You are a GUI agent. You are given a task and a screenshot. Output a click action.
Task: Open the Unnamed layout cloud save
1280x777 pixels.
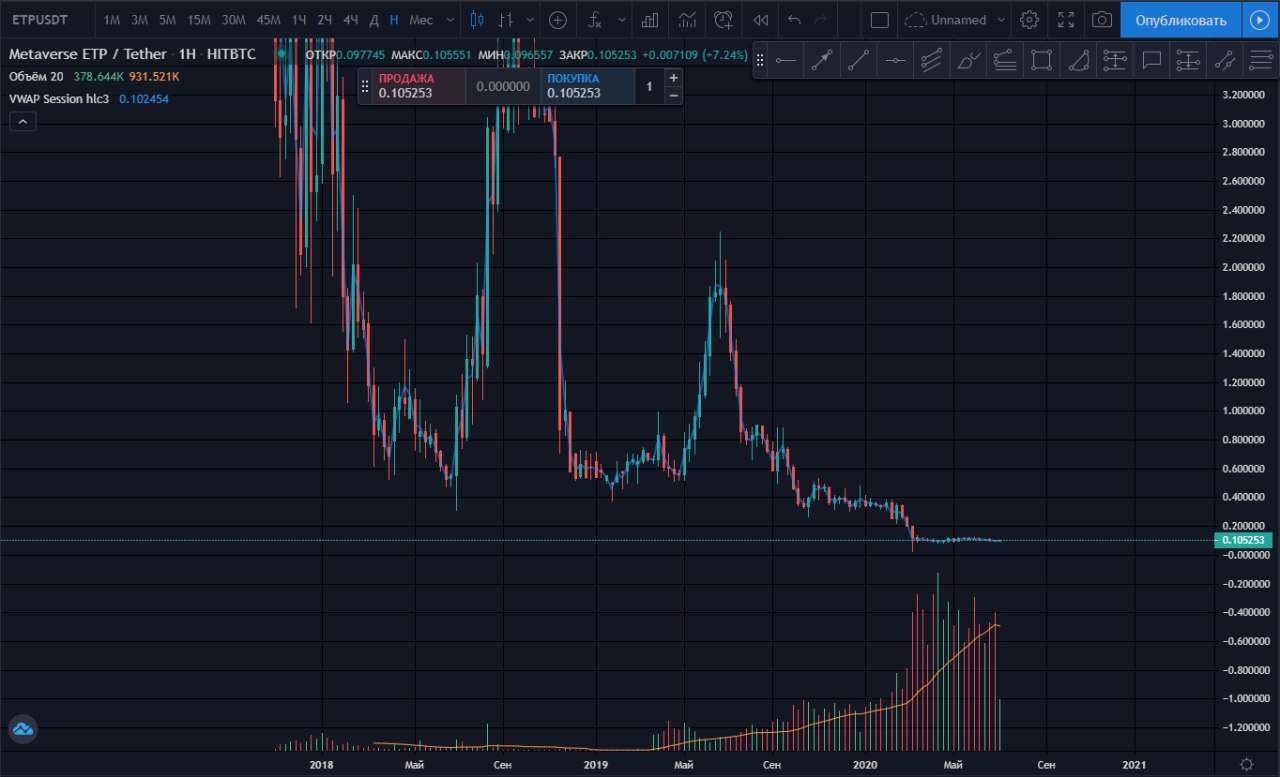point(945,20)
